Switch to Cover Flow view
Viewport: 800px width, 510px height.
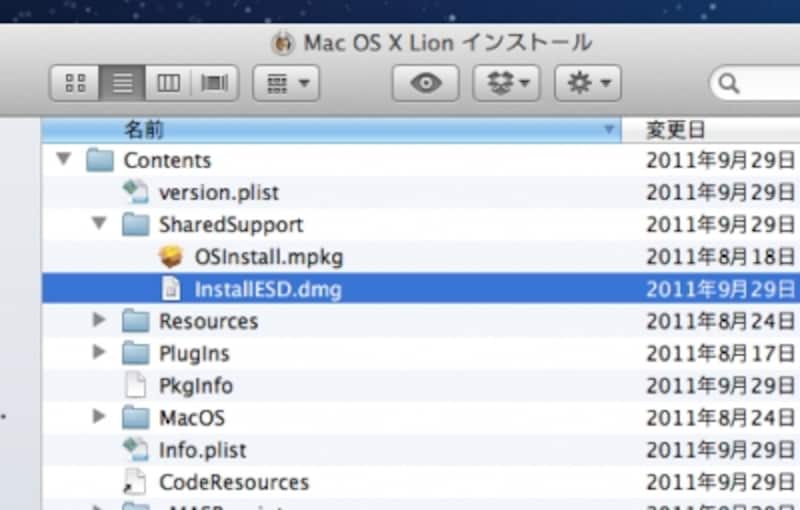[215, 83]
